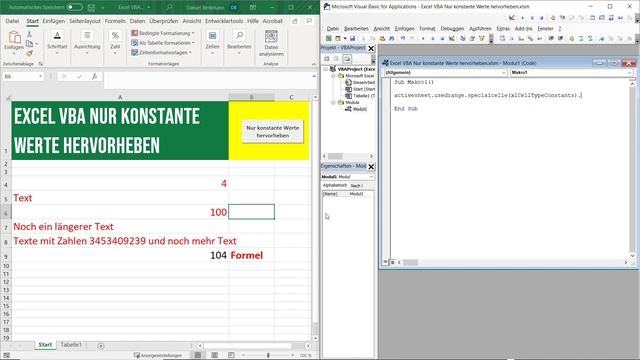Click the Name Box showing B6

click(x=23, y=76)
